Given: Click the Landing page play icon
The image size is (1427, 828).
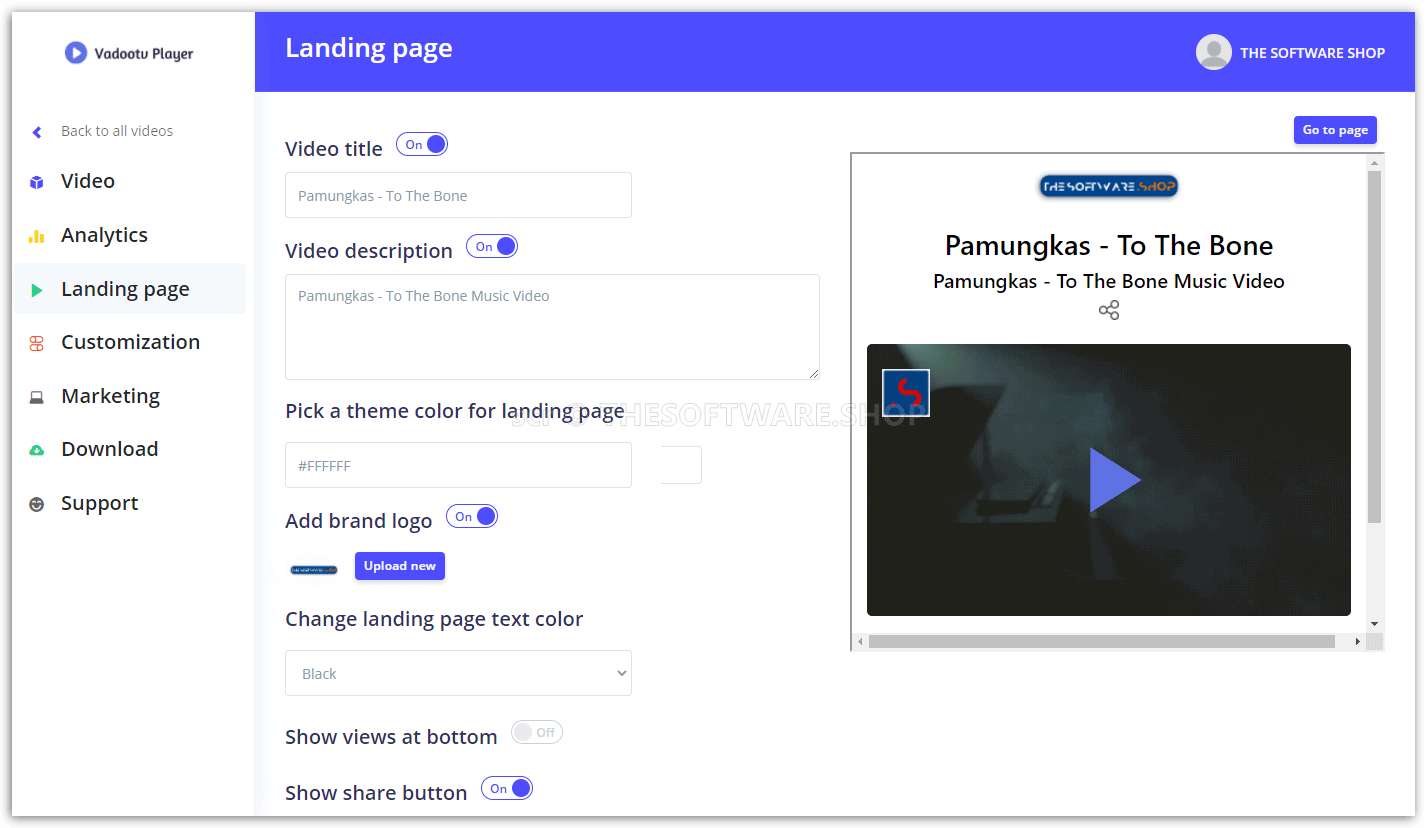Looking at the screenshot, I should tap(36, 288).
